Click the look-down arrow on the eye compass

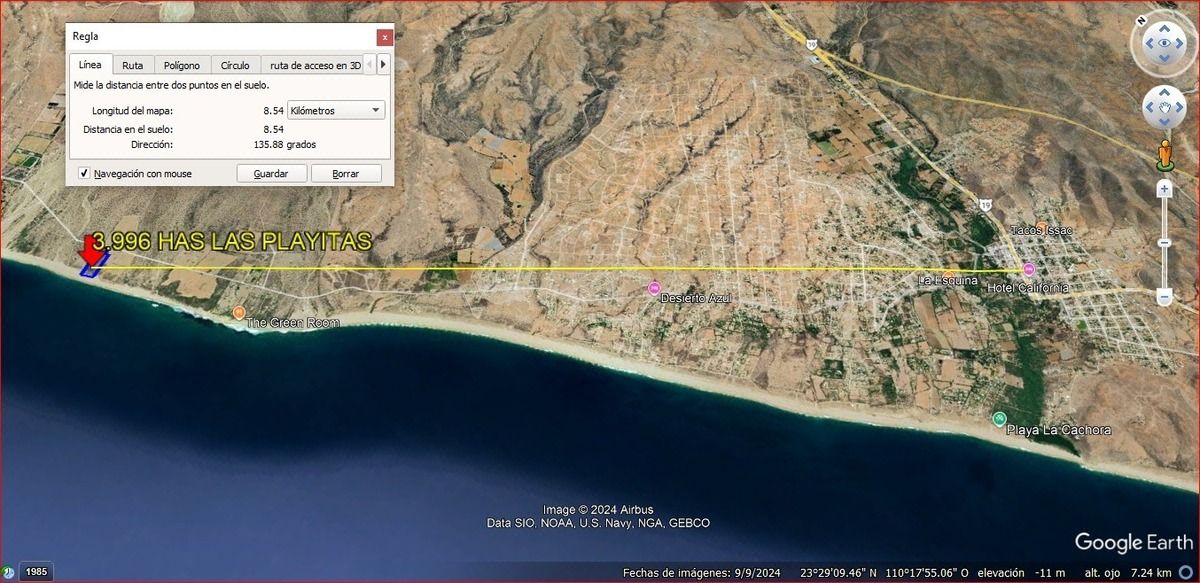[1164, 60]
